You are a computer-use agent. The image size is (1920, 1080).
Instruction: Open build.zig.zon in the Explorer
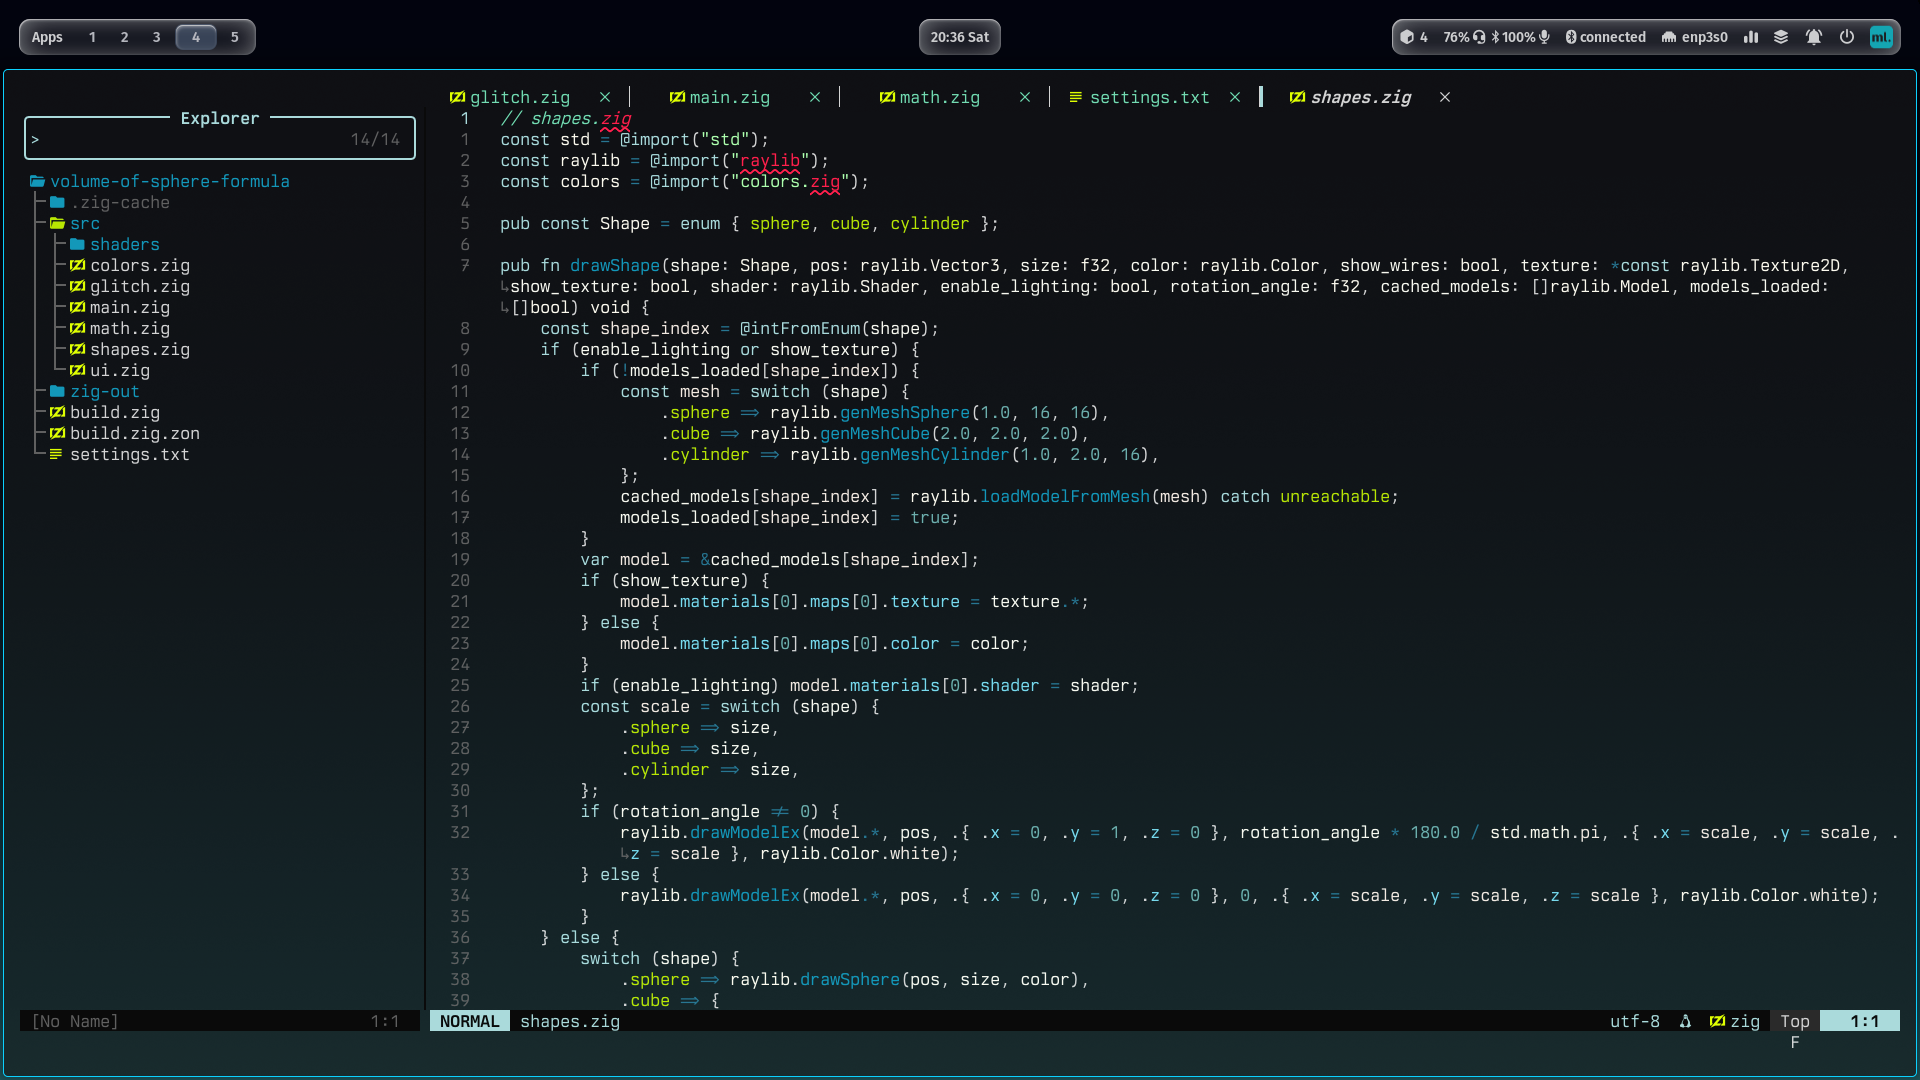coord(134,433)
